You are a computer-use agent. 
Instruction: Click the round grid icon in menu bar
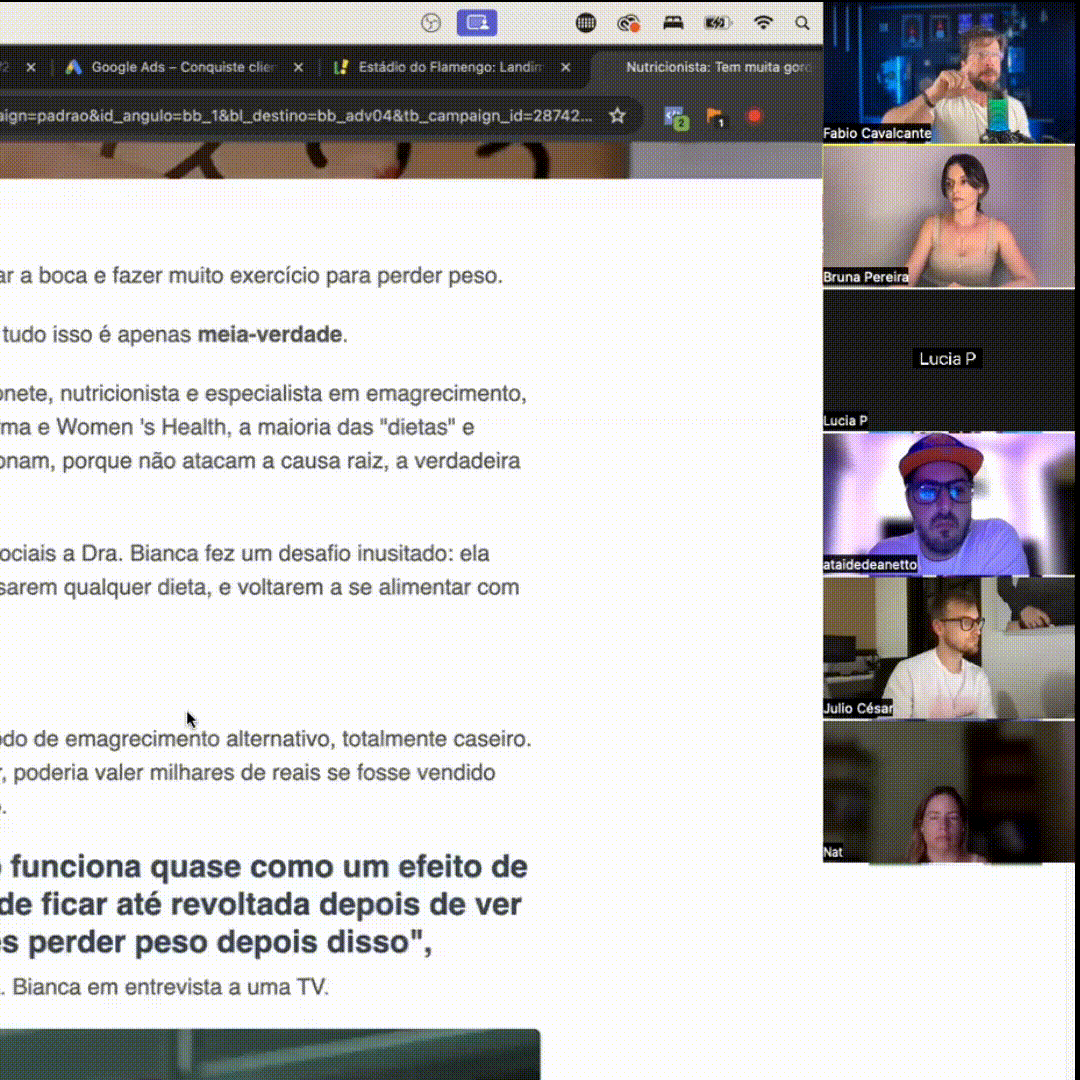click(x=586, y=23)
